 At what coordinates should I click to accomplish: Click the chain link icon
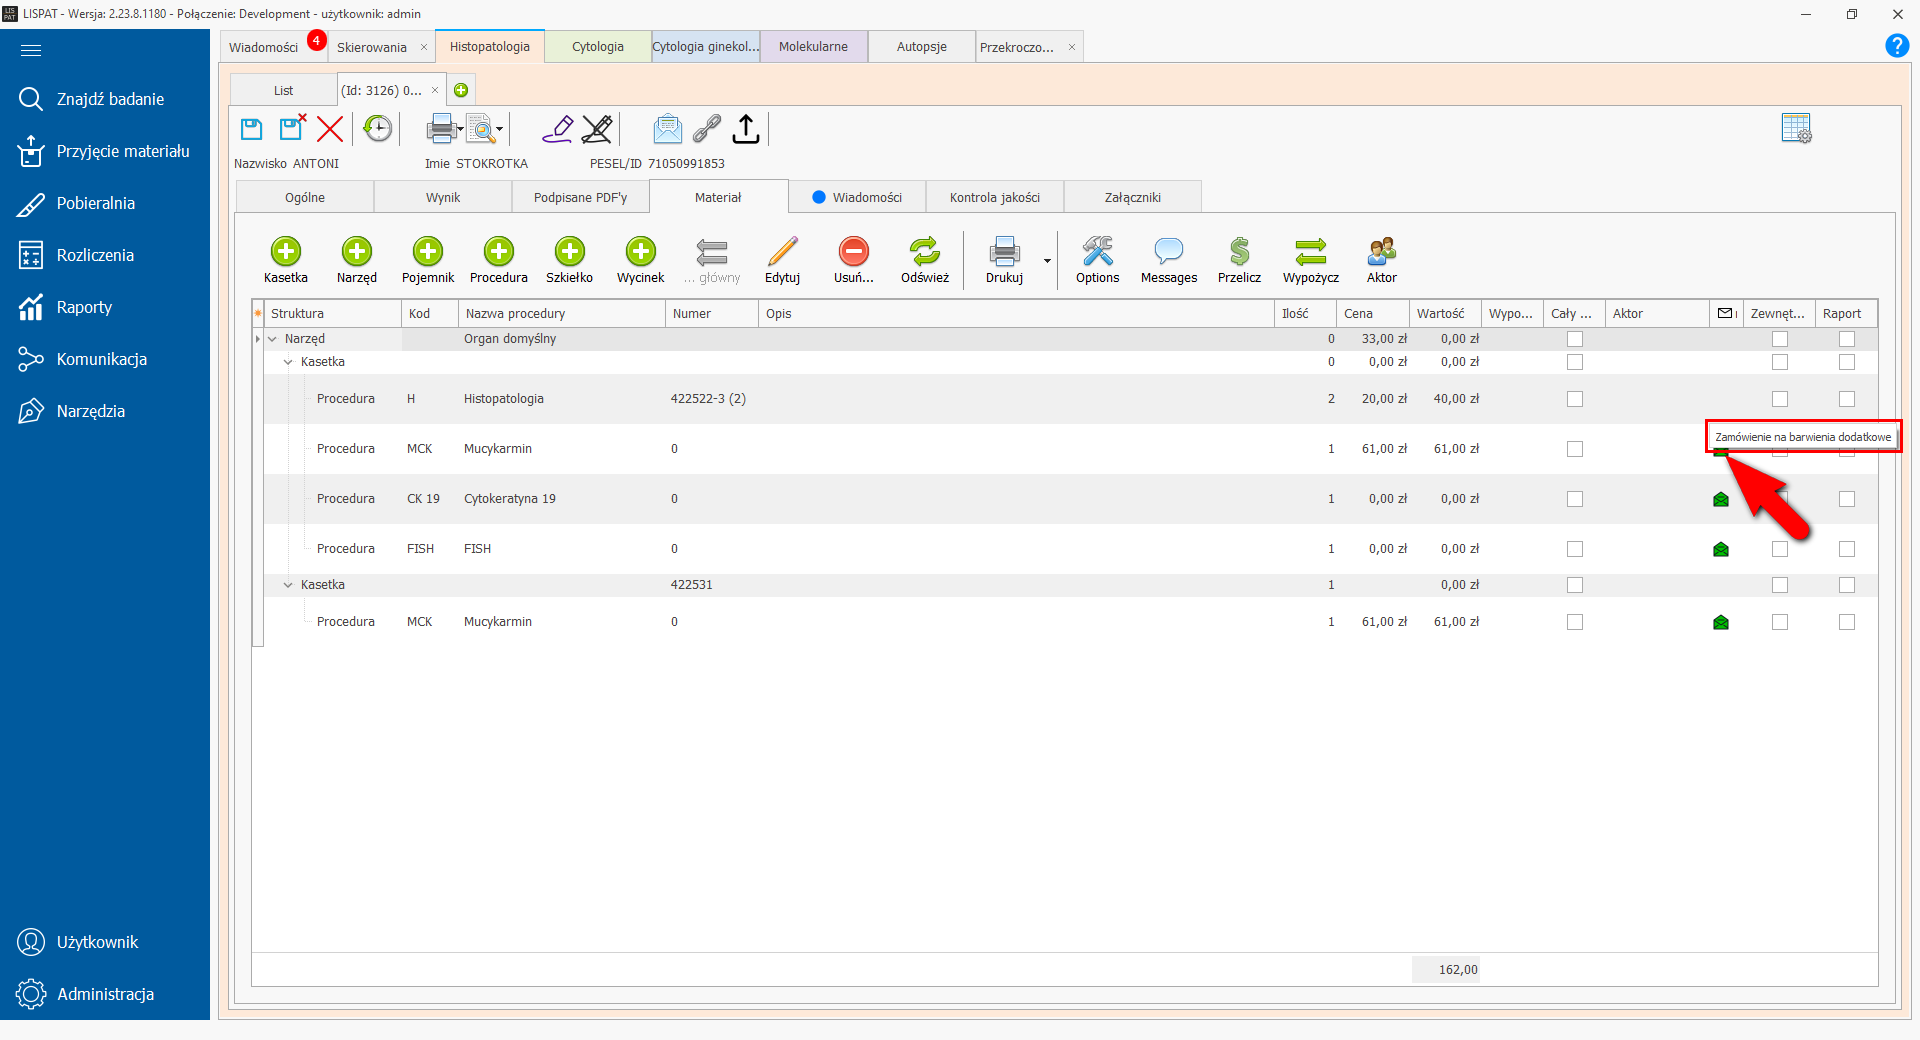coord(707,129)
